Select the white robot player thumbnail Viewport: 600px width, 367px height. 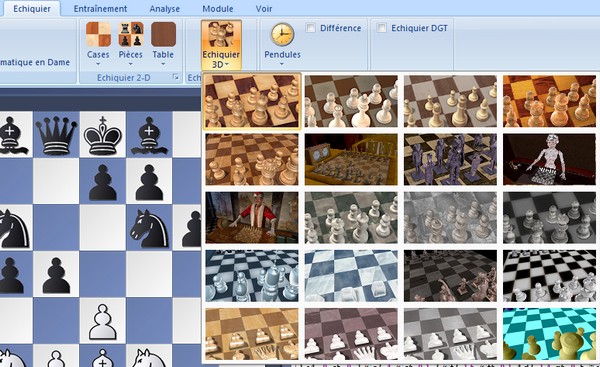tap(549, 159)
